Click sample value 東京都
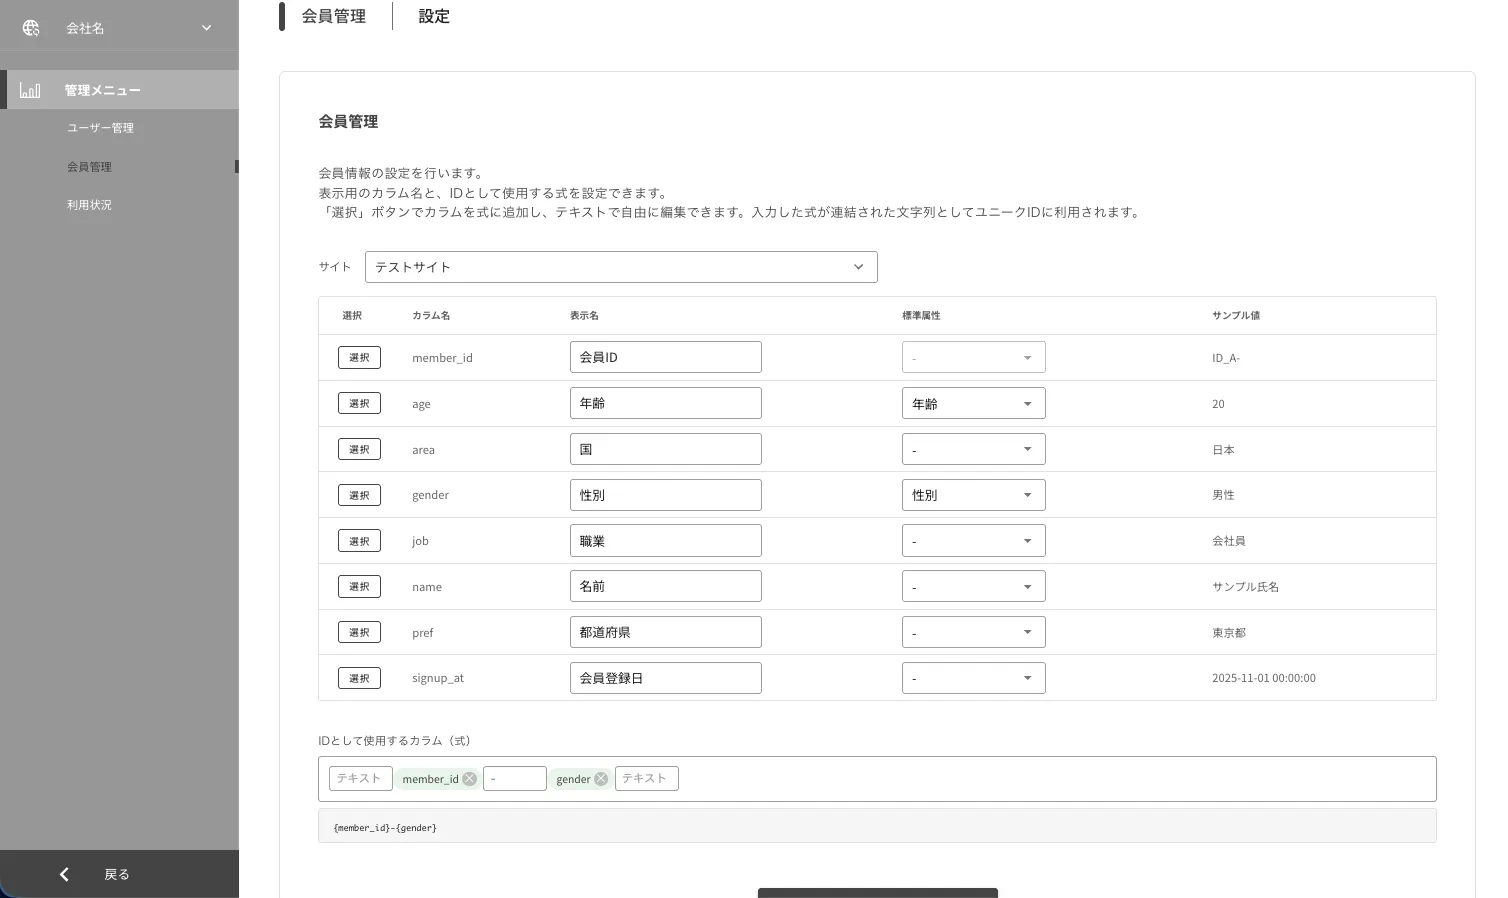Image resolution: width=1508 pixels, height=898 pixels. point(1229,633)
